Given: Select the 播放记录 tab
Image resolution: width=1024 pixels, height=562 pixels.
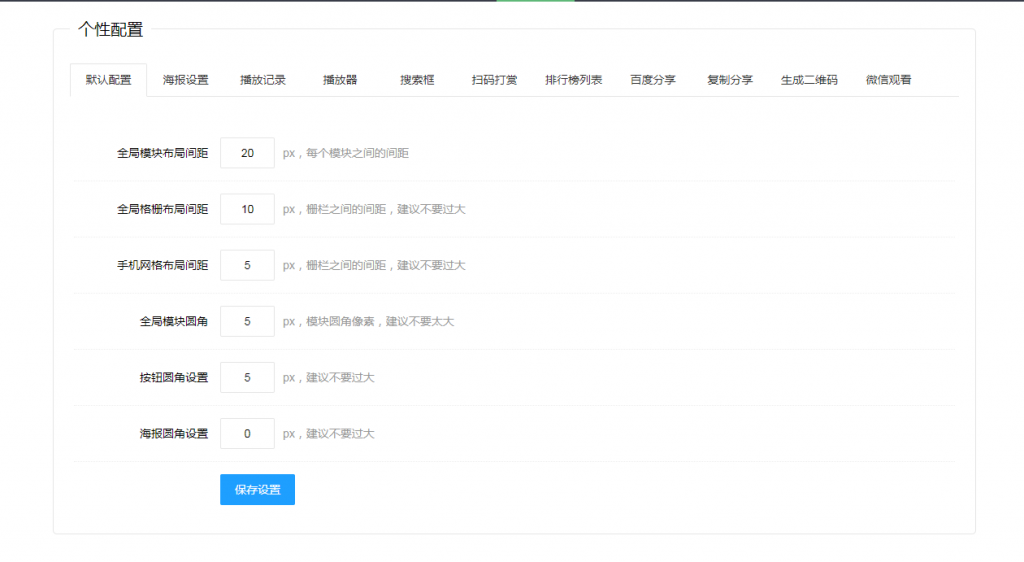Looking at the screenshot, I should (x=263, y=80).
